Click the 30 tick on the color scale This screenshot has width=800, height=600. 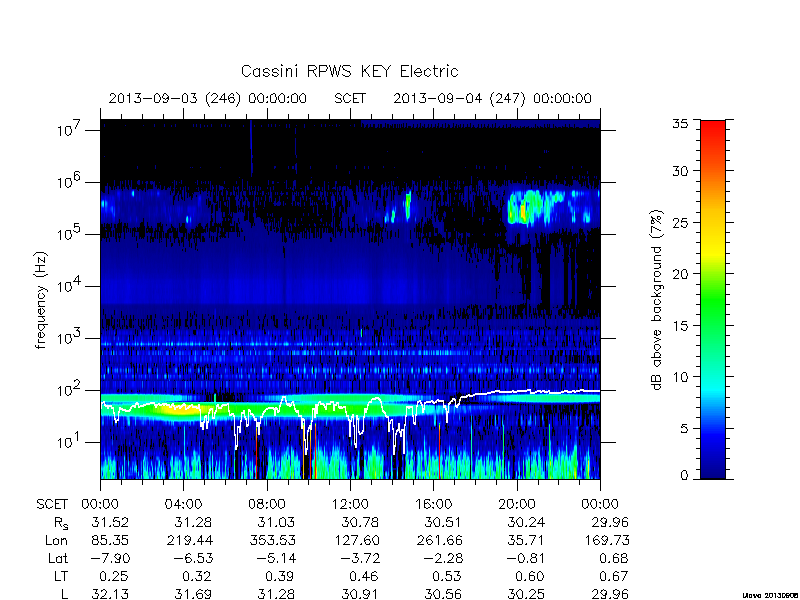(680, 171)
